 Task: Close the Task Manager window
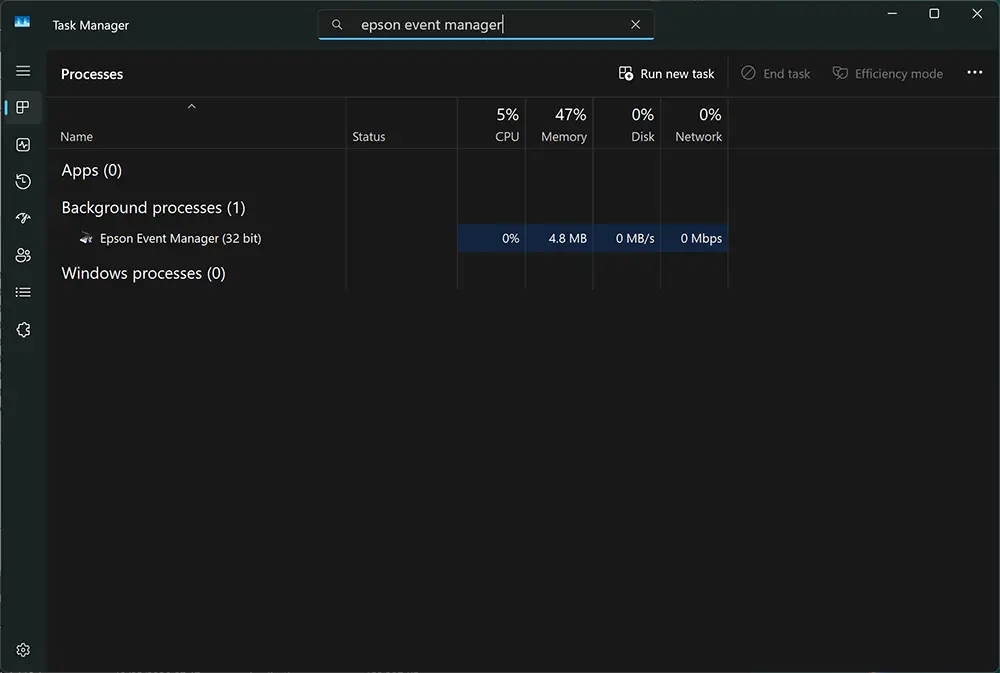click(x=977, y=13)
